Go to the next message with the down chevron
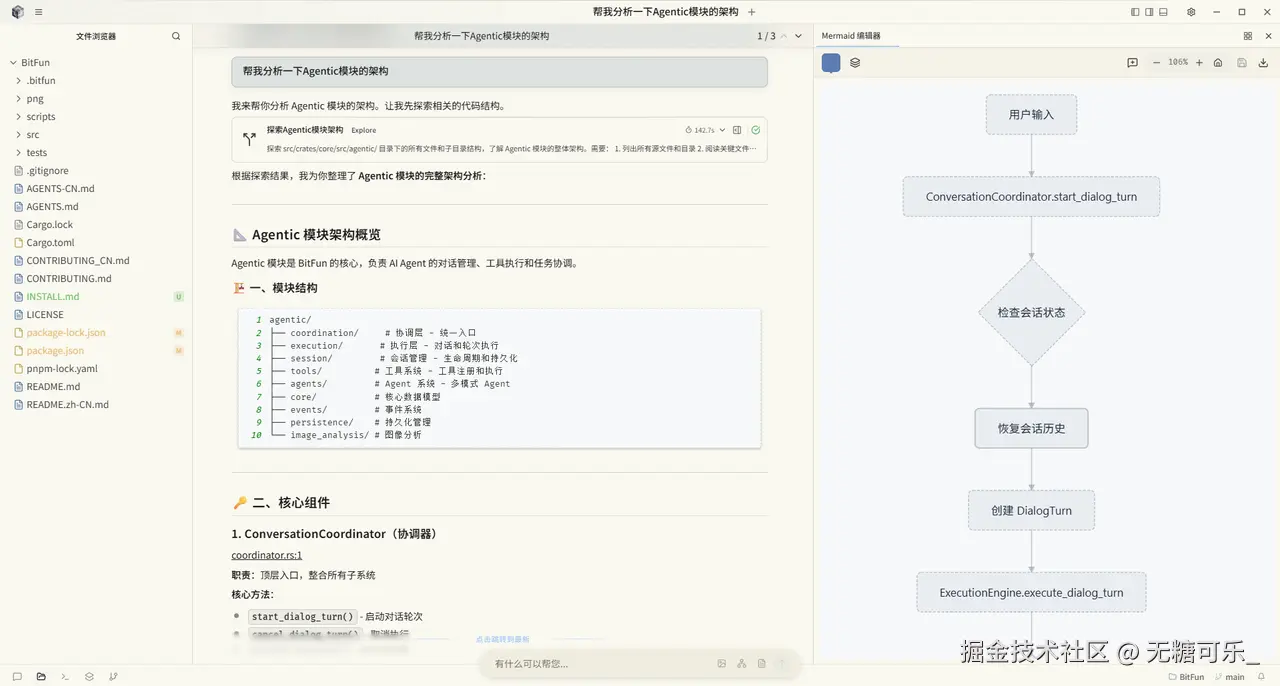1280x686 pixels. [x=798, y=36]
